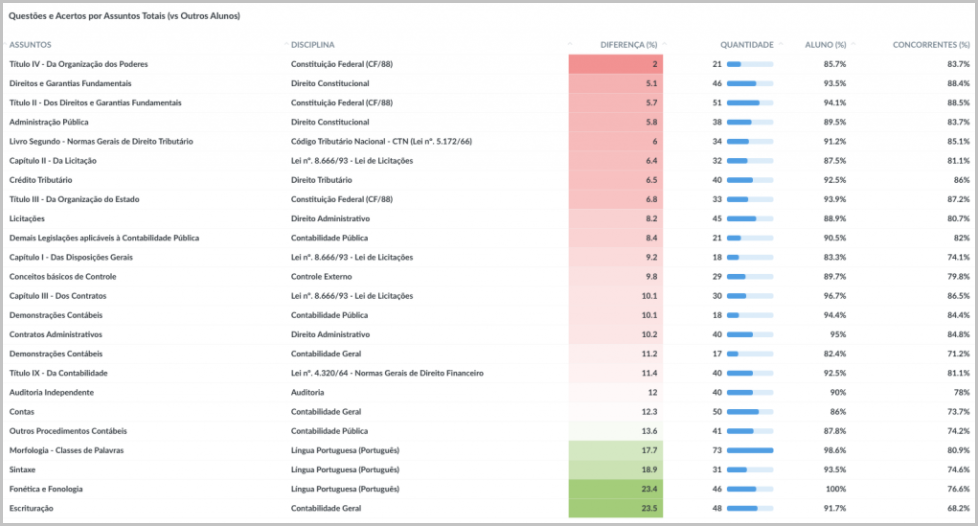
Task: Sort by the ASSUNTOS column header
Action: [30, 45]
